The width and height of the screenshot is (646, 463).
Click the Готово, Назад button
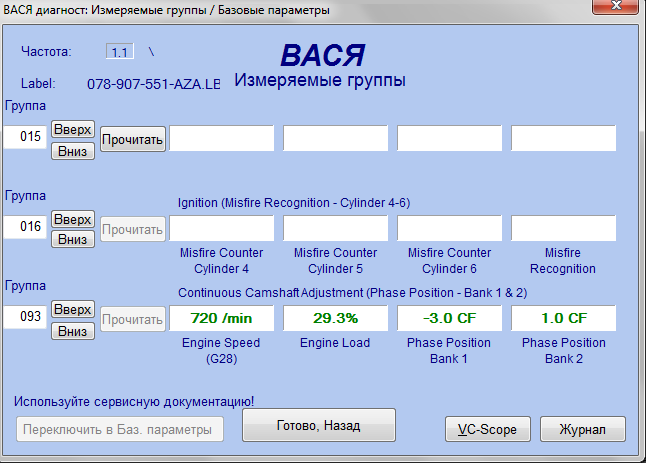[x=318, y=425]
